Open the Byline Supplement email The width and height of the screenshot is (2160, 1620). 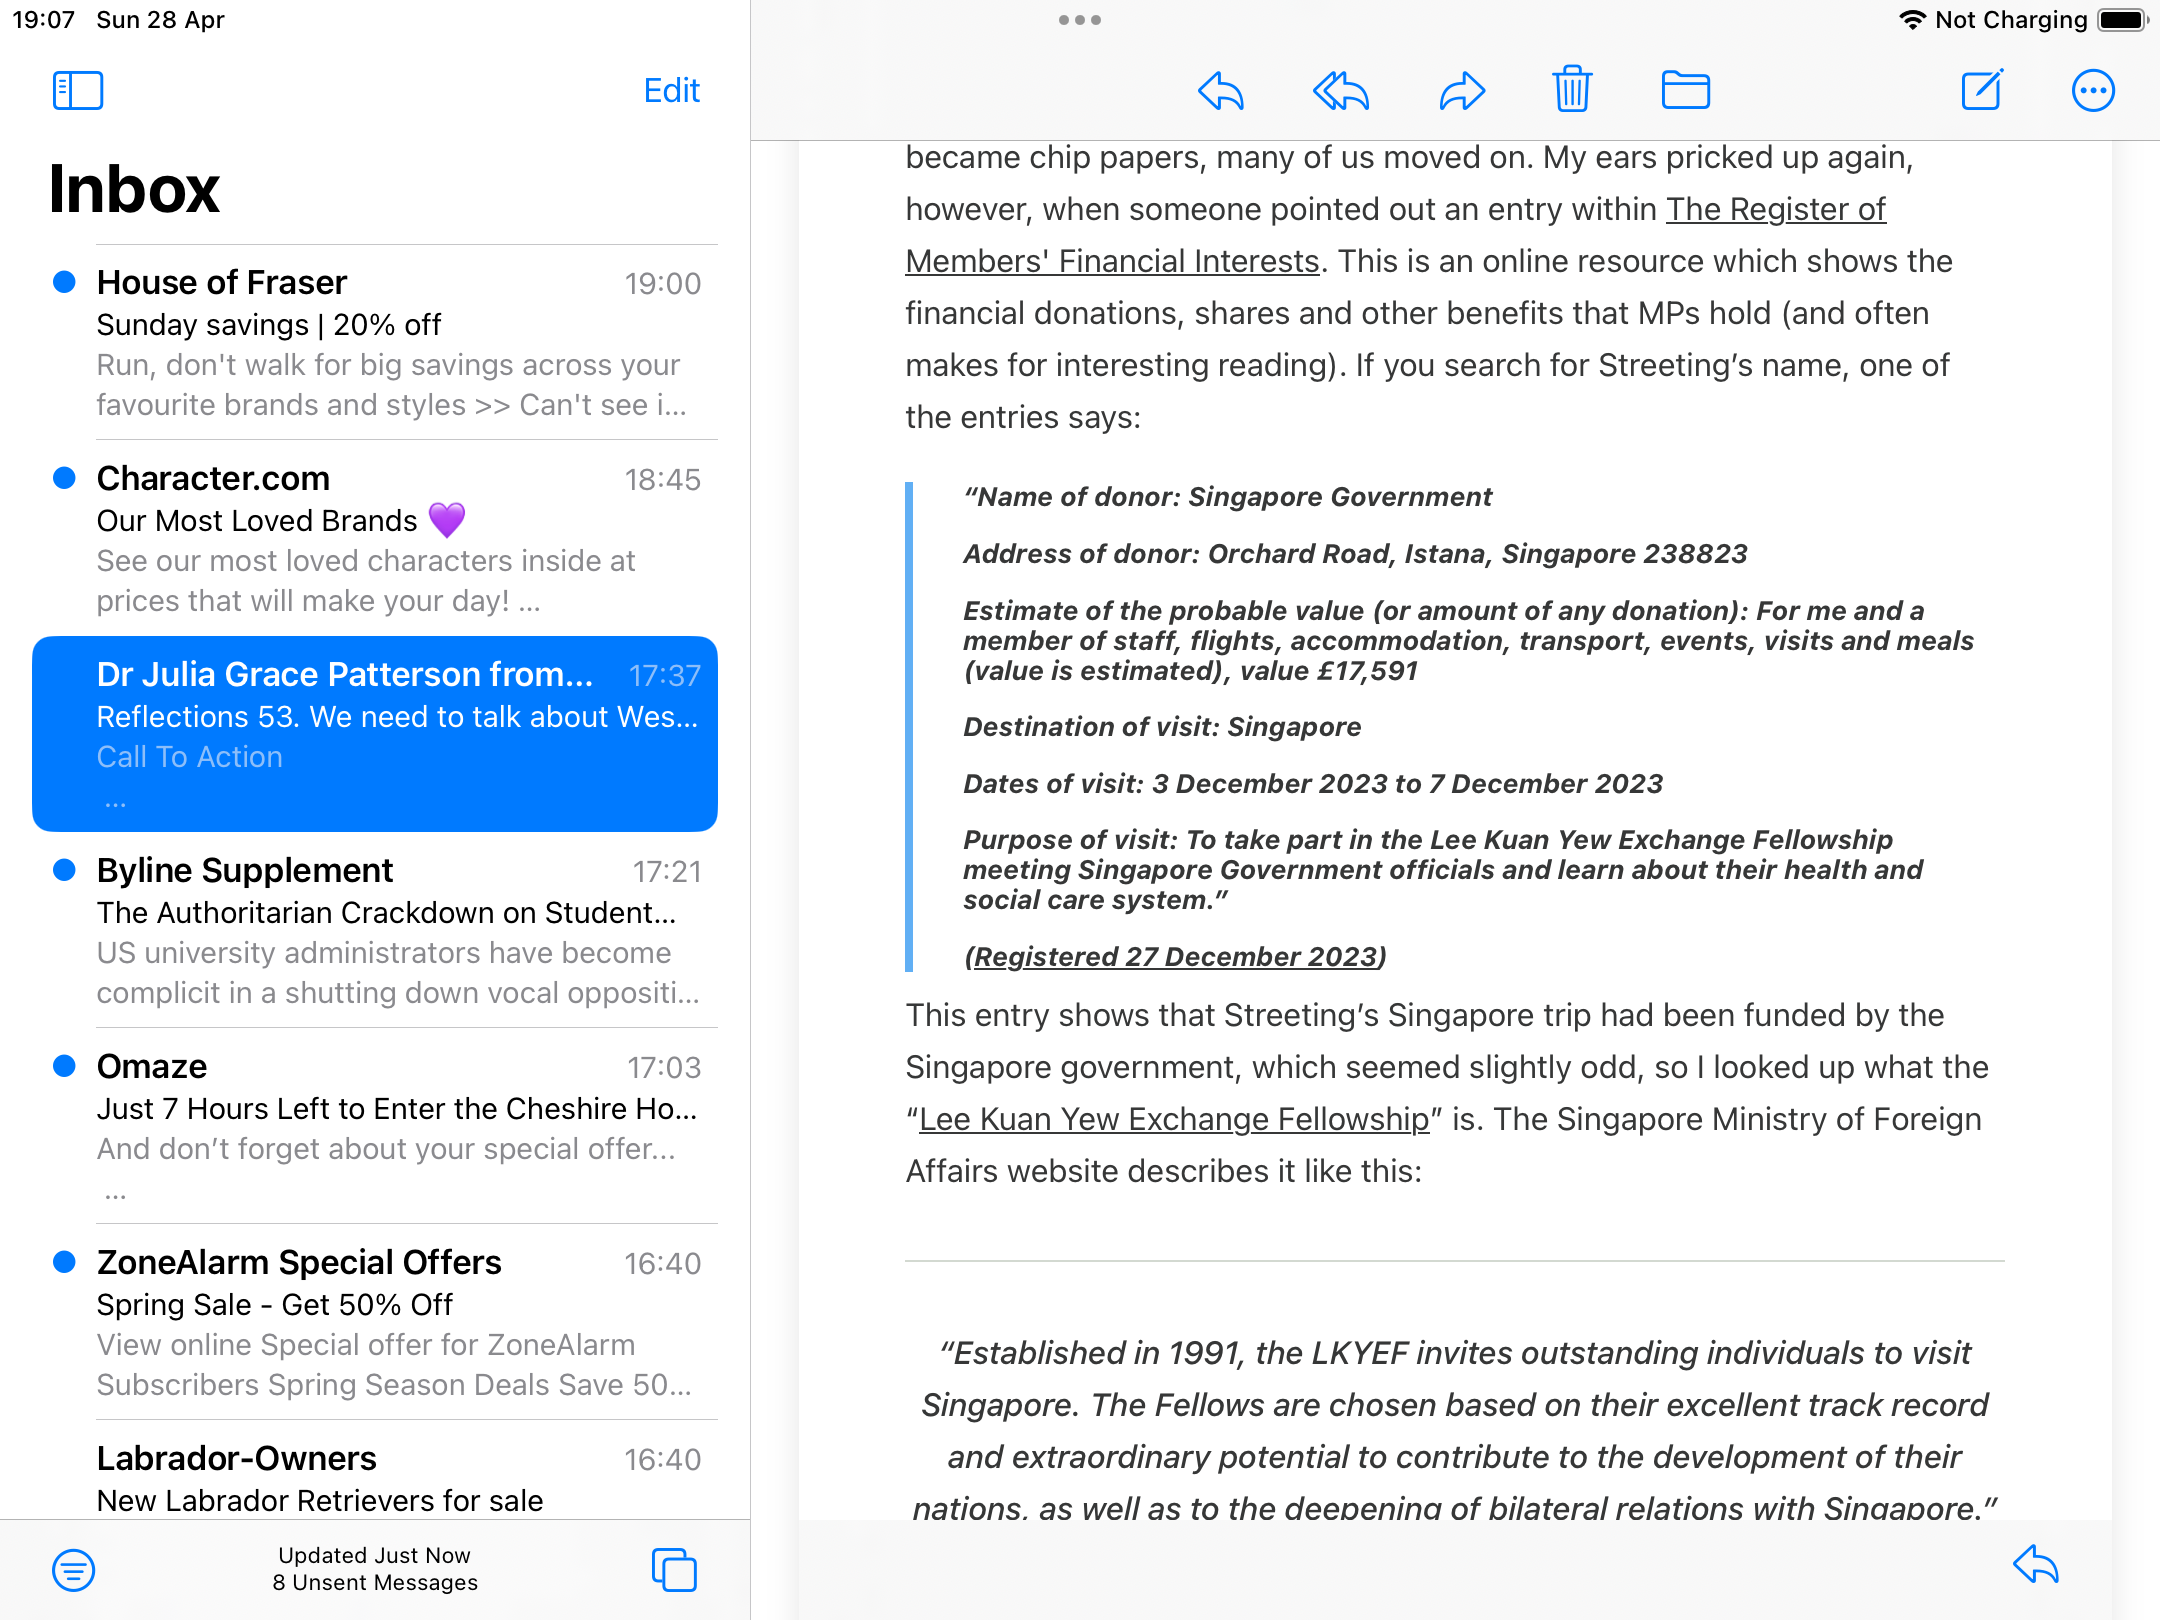coord(375,931)
